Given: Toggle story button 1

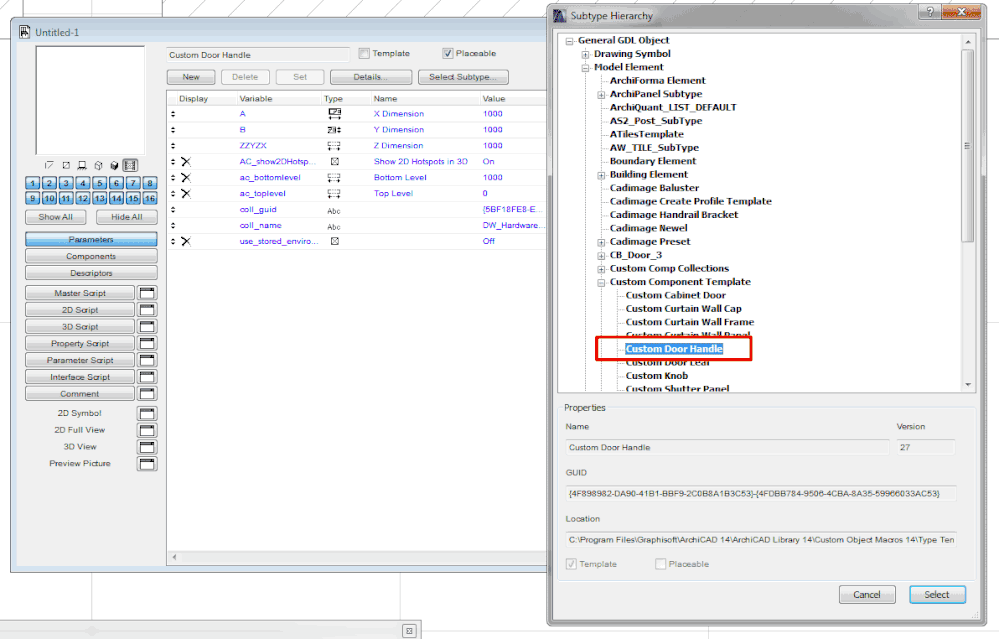Looking at the screenshot, I should (x=32, y=183).
